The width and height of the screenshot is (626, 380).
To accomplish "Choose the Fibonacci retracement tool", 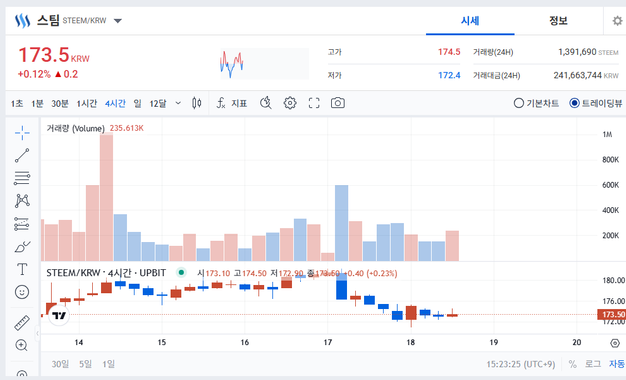I will (x=22, y=178).
